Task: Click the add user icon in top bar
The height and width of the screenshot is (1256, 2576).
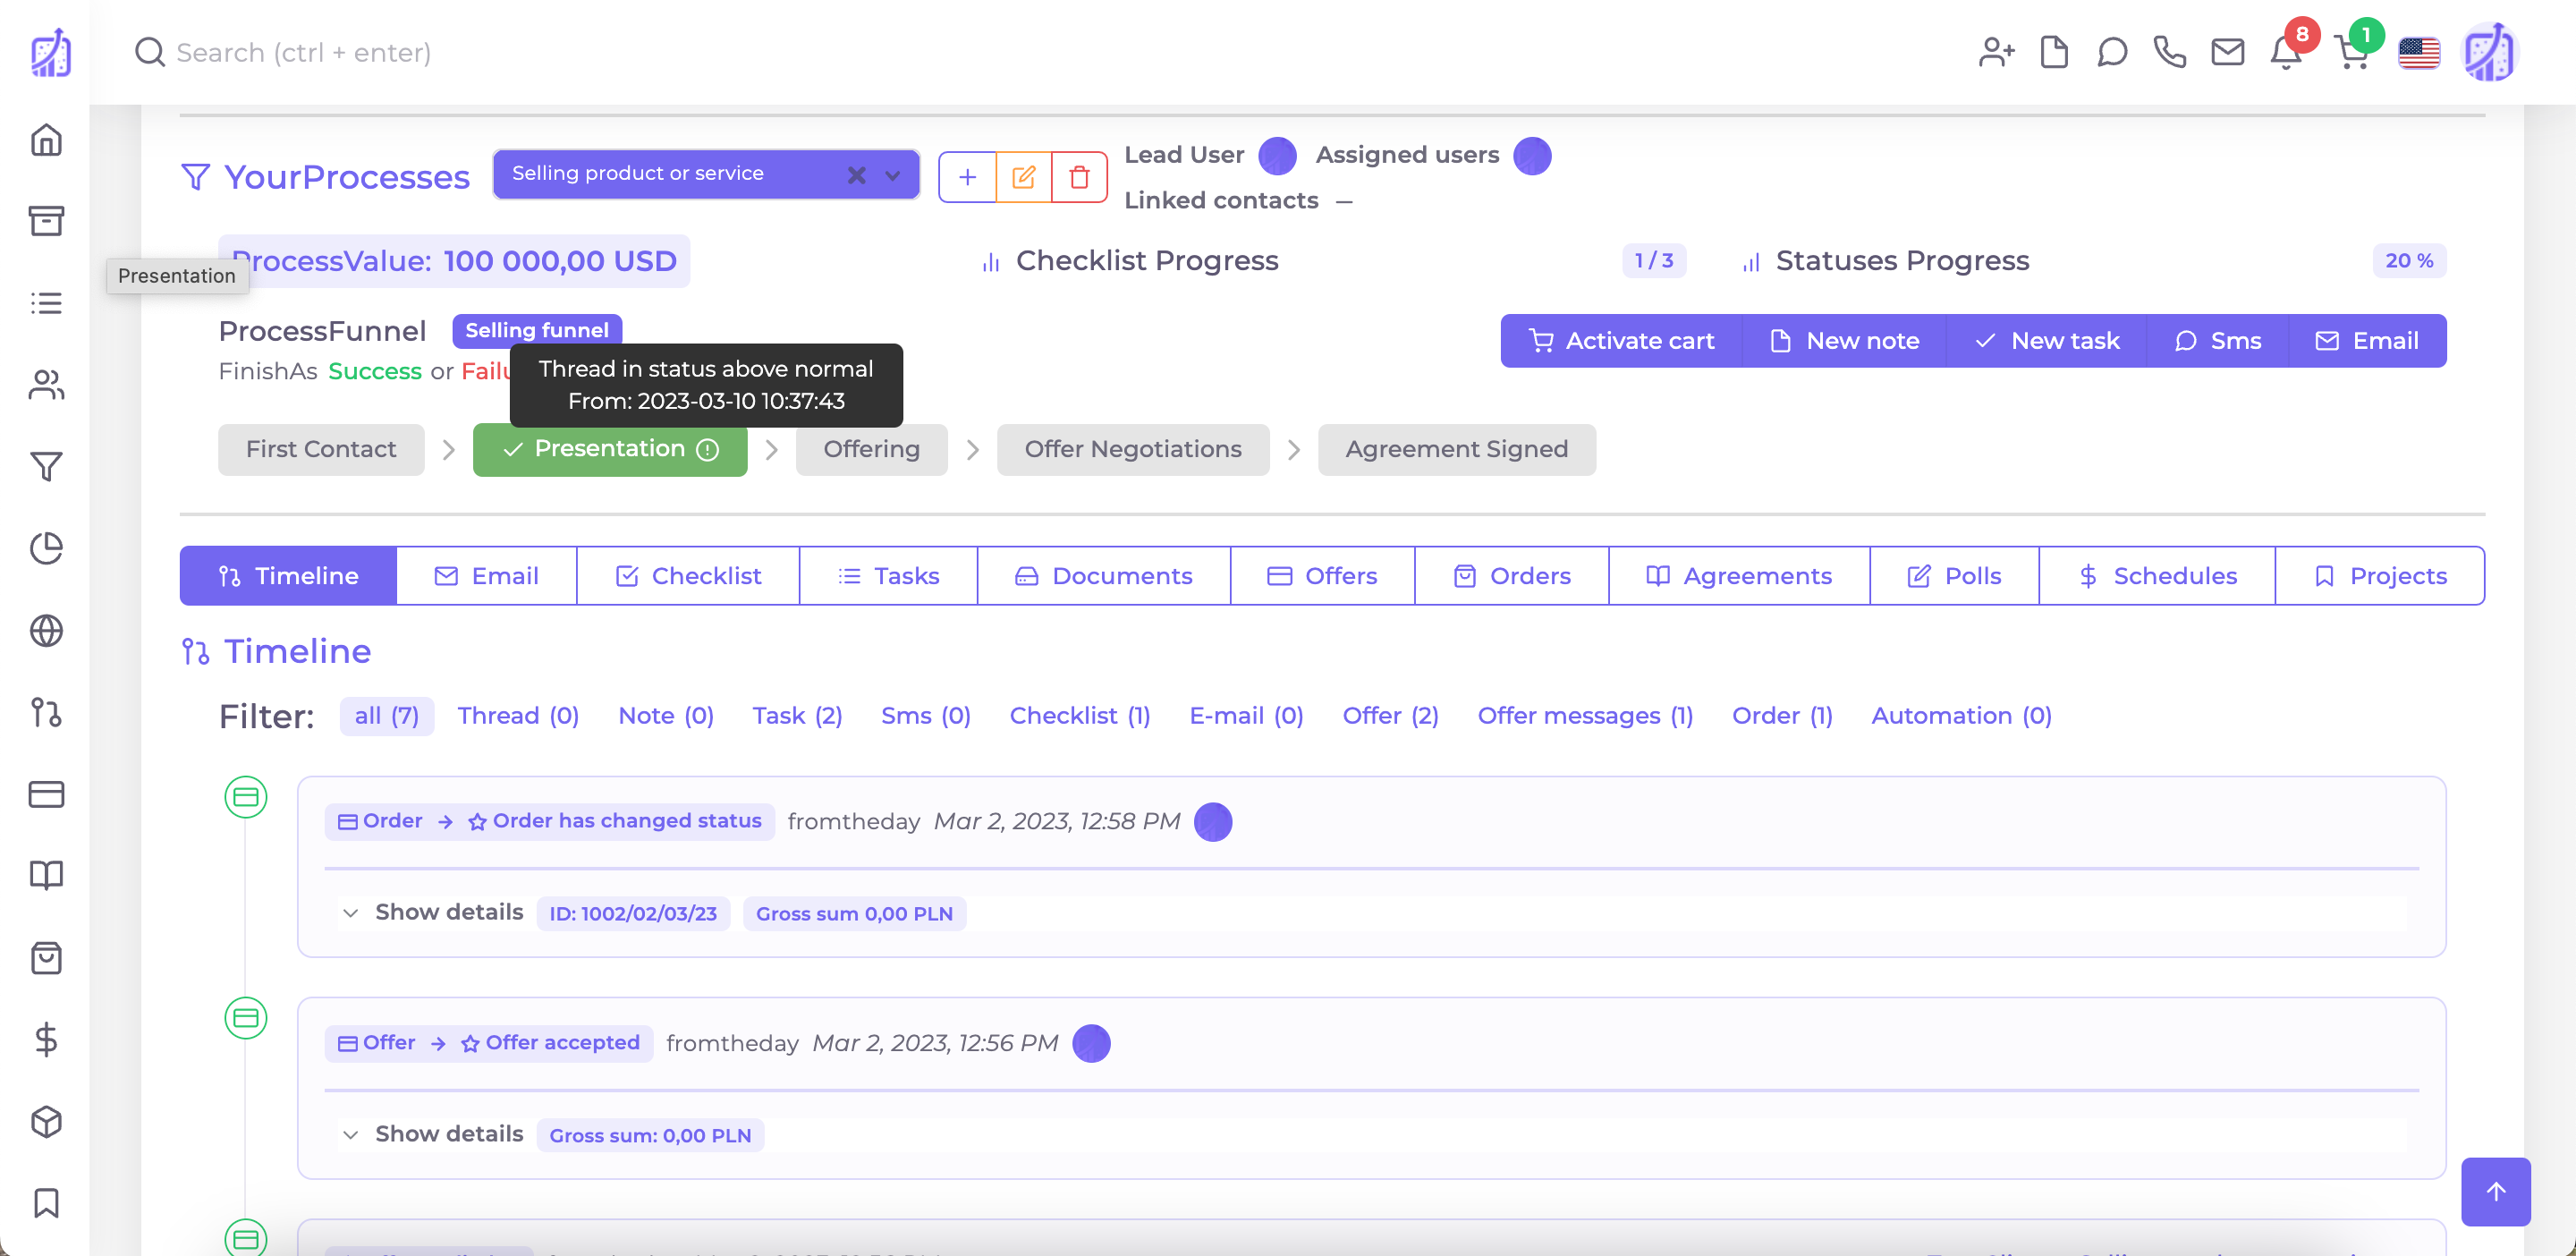Action: (1996, 52)
